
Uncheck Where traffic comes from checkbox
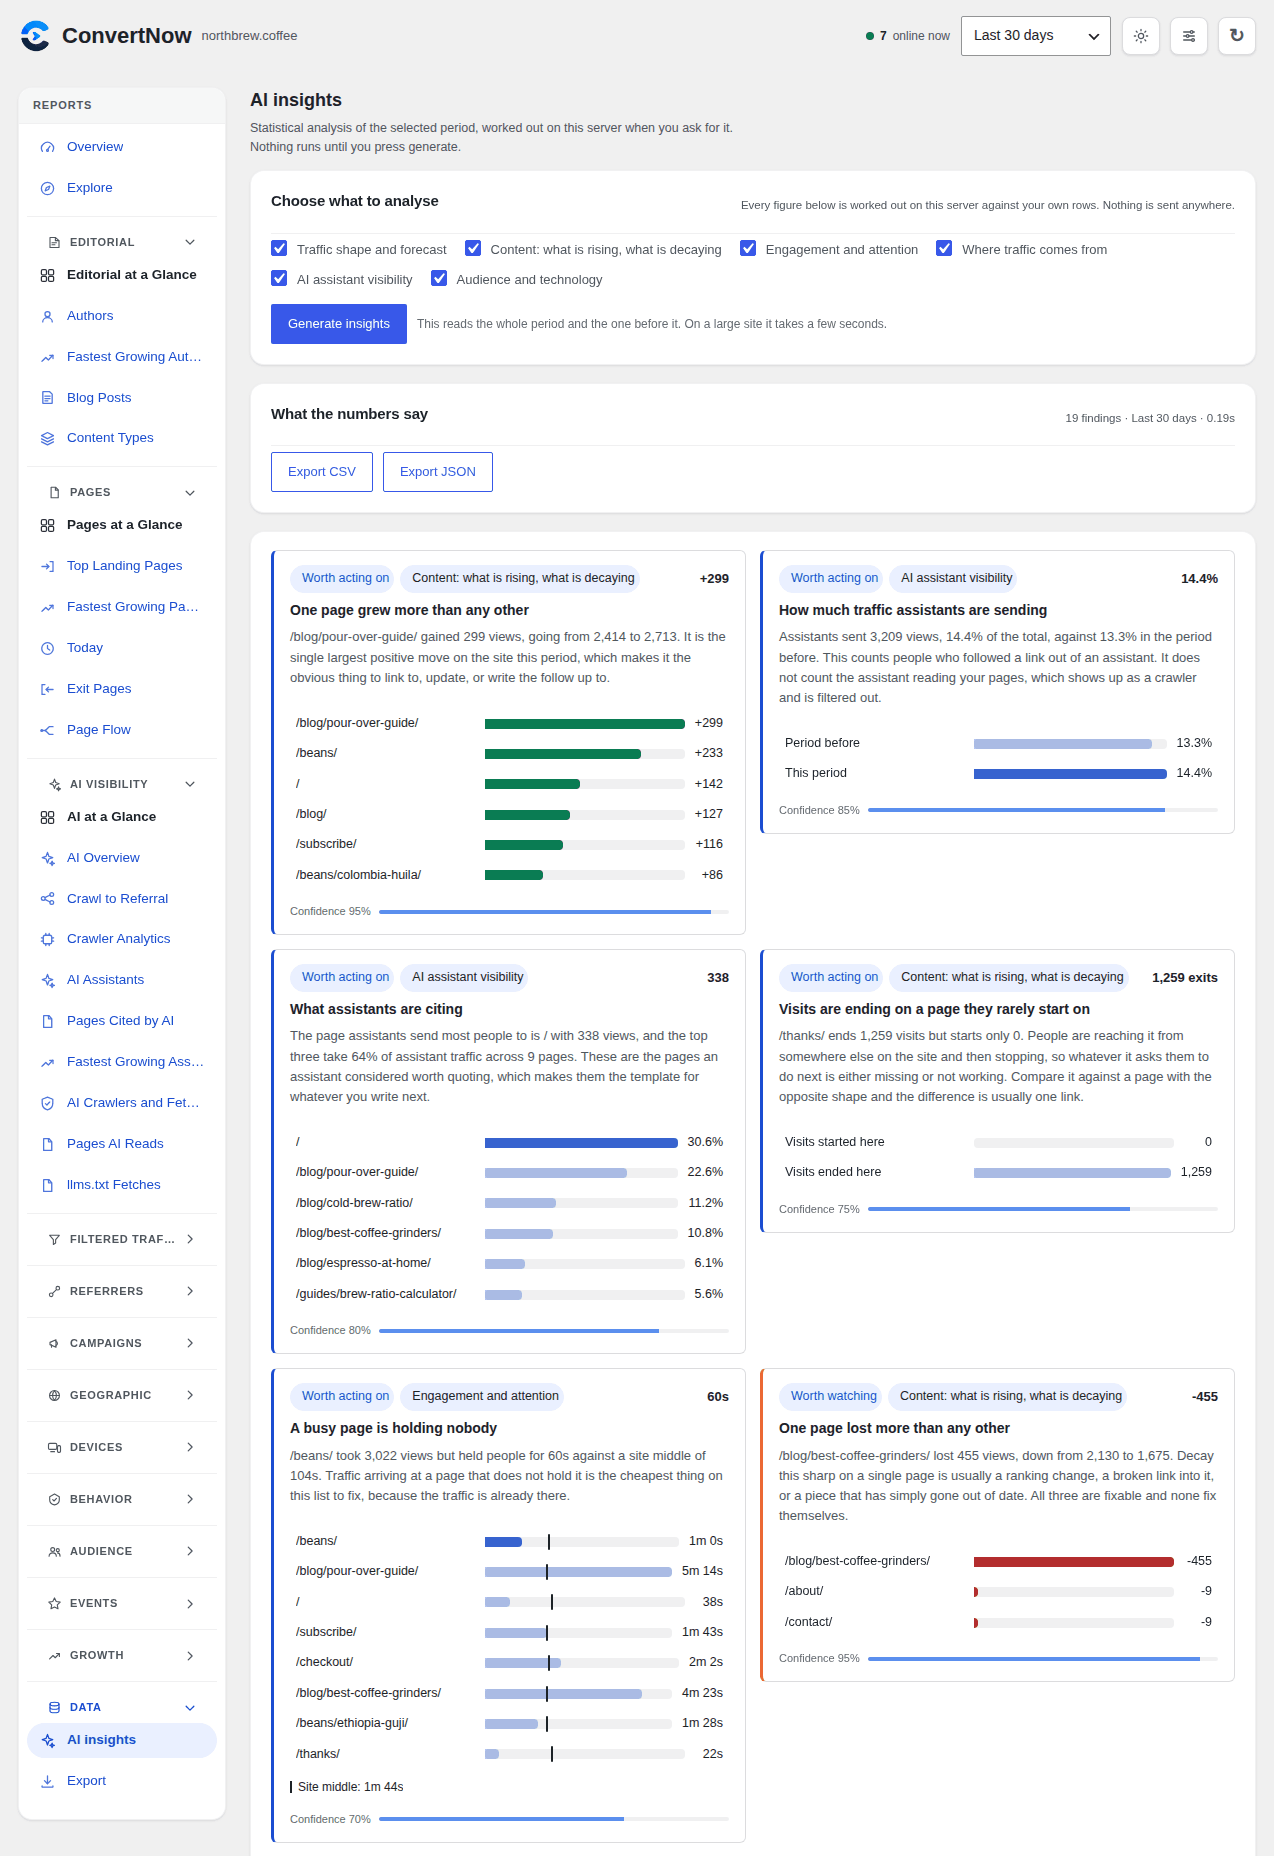click(x=944, y=248)
